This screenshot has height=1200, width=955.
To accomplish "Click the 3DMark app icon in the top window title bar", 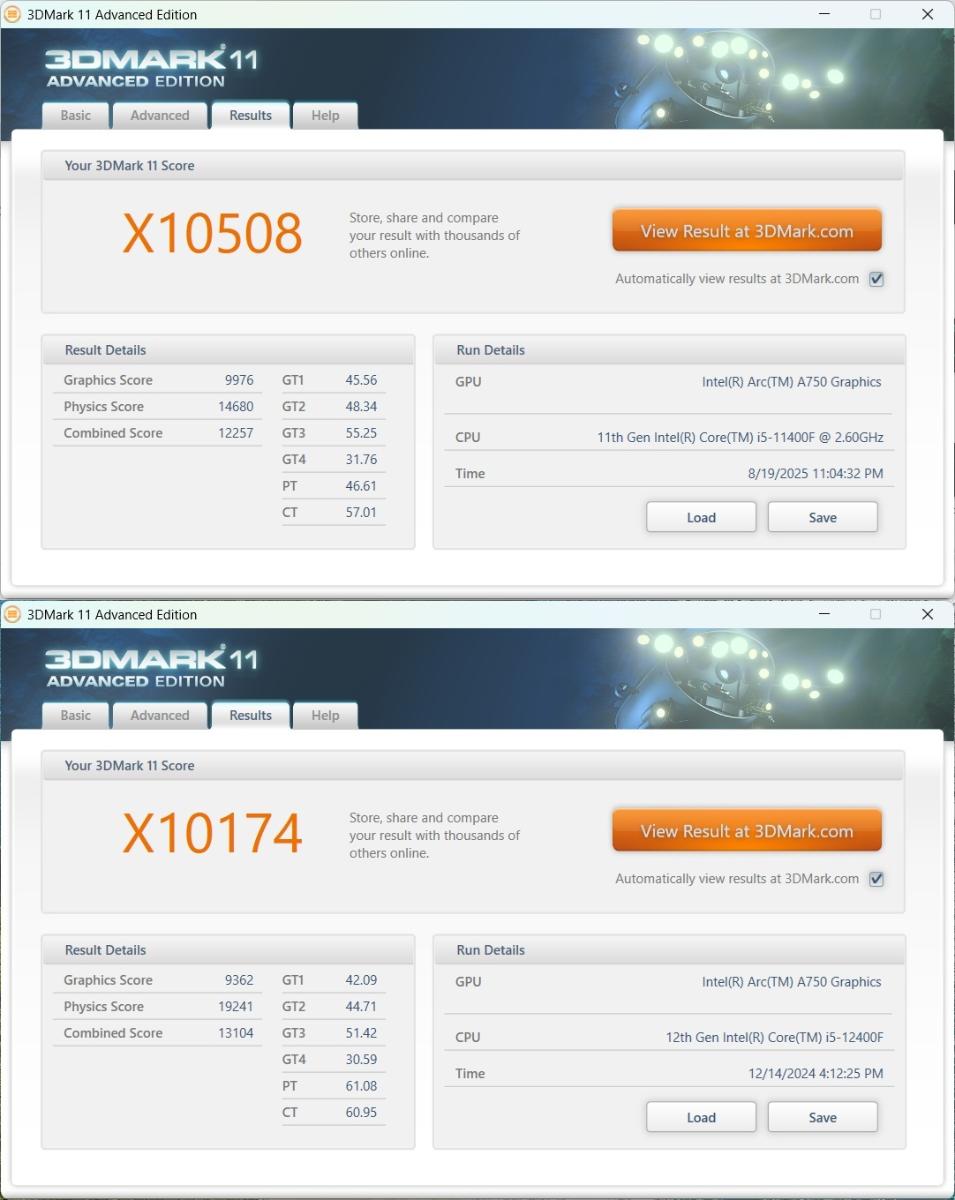I will (x=13, y=14).
